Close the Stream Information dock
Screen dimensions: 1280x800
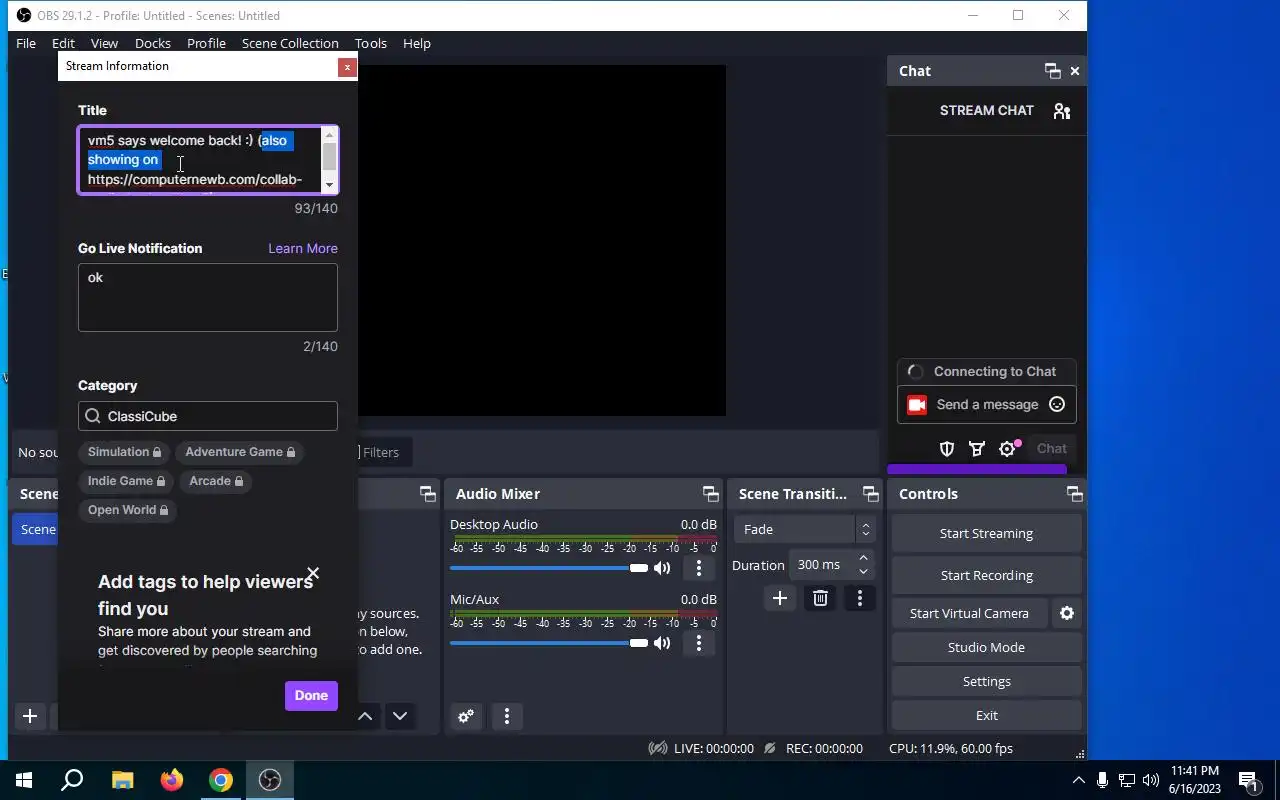(x=347, y=67)
